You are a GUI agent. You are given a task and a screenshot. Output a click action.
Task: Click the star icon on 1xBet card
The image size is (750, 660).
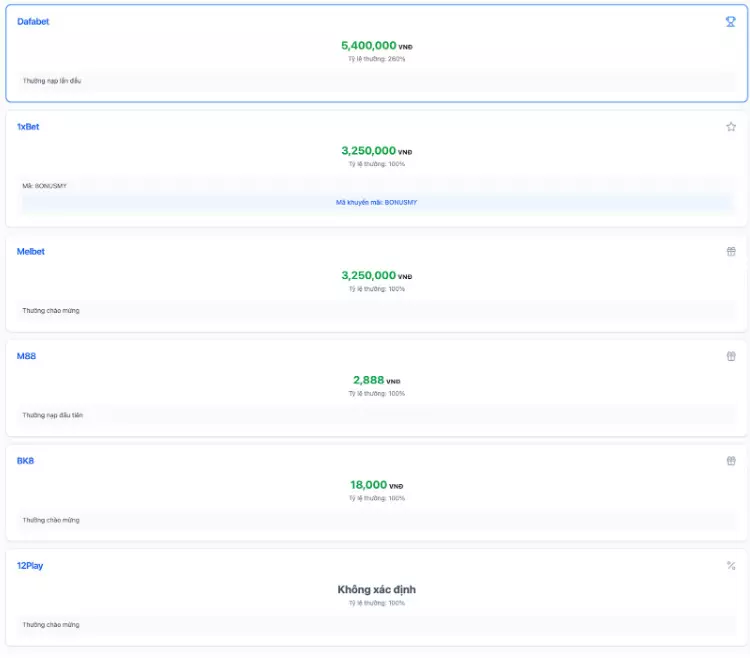coord(731,127)
